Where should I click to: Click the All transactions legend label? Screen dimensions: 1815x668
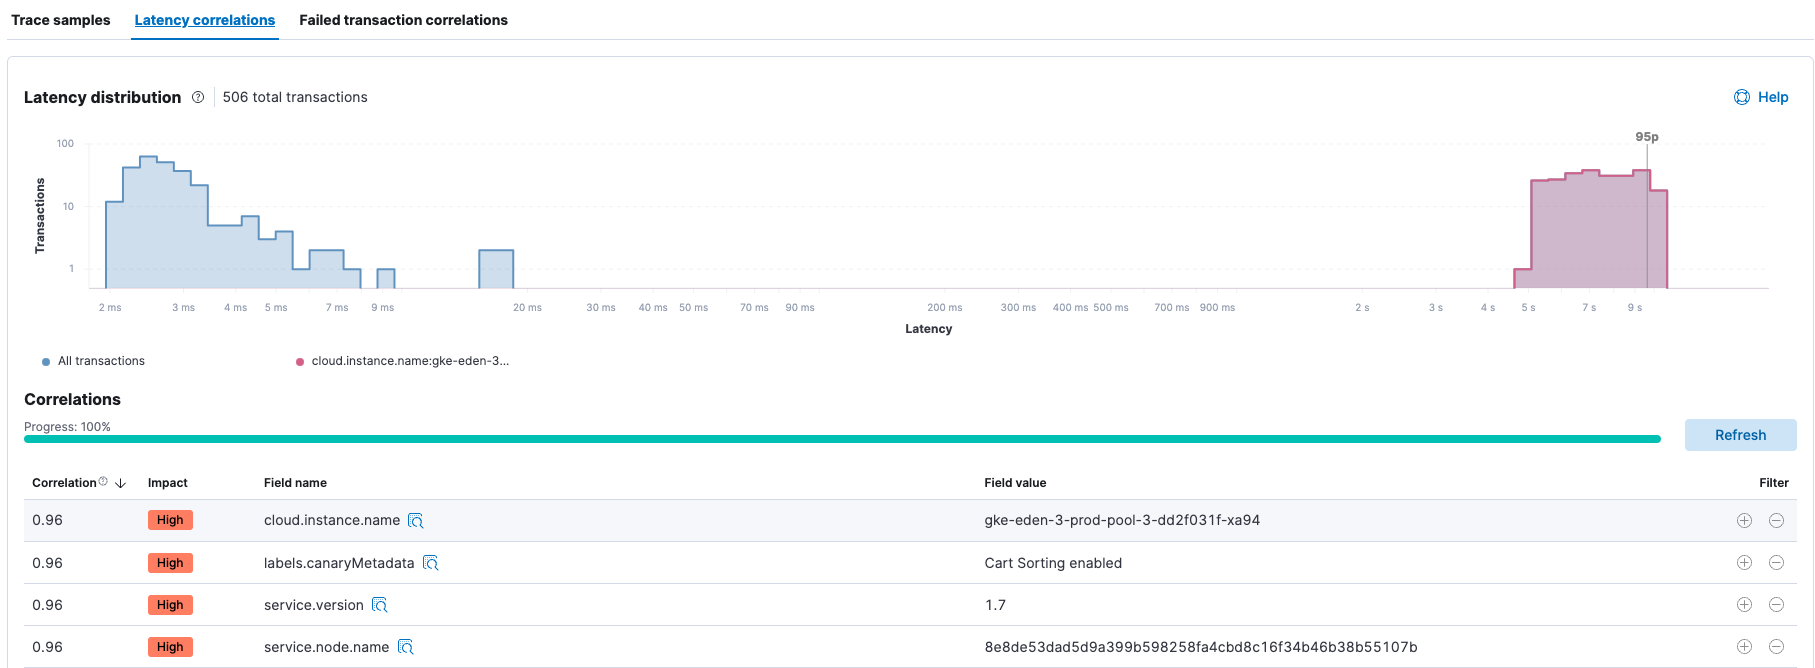tap(101, 361)
